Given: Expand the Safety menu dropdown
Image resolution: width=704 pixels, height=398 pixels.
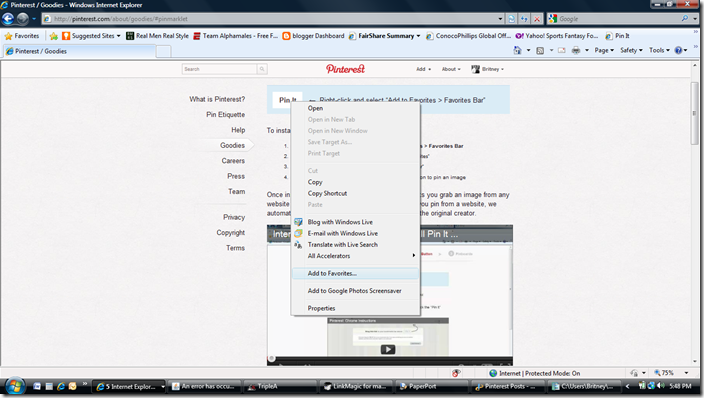Looking at the screenshot, I should tap(631, 50).
